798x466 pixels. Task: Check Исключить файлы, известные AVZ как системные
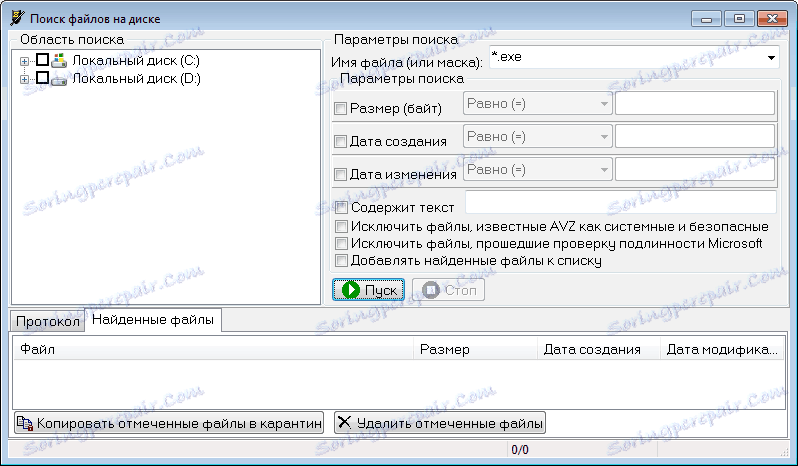pos(341,226)
